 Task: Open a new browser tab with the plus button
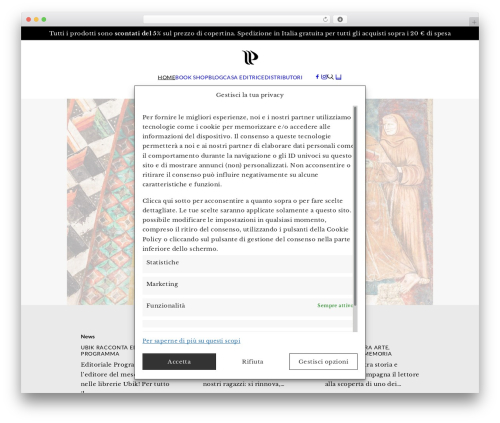pos(474,22)
